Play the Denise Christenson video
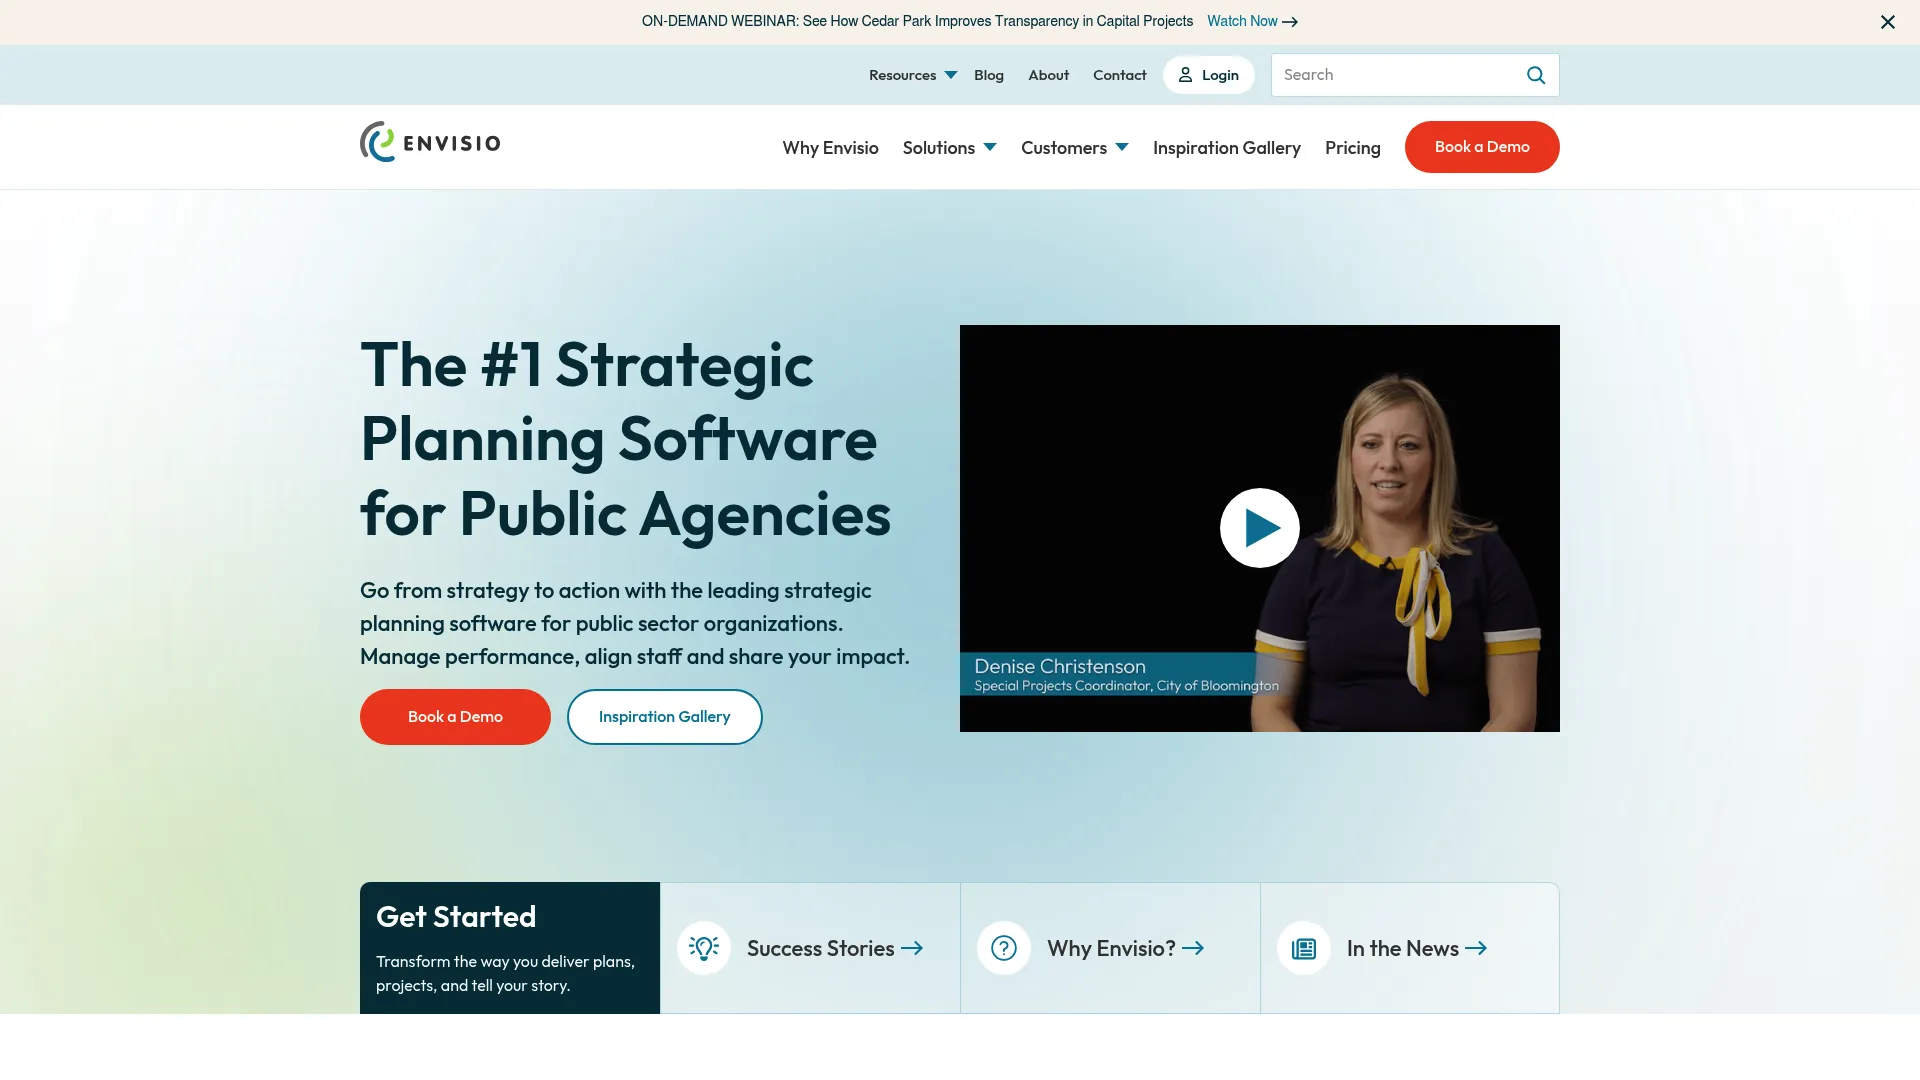This screenshot has height=1080, width=1920. pos(1260,528)
